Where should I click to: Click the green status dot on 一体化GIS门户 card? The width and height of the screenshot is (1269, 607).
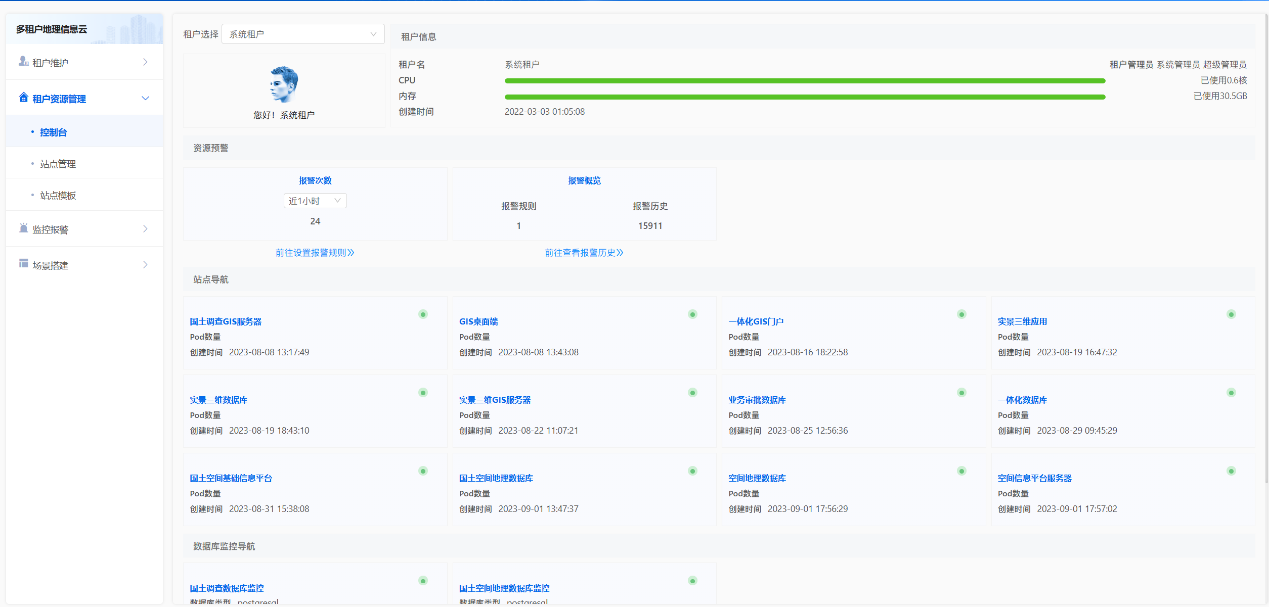961,314
